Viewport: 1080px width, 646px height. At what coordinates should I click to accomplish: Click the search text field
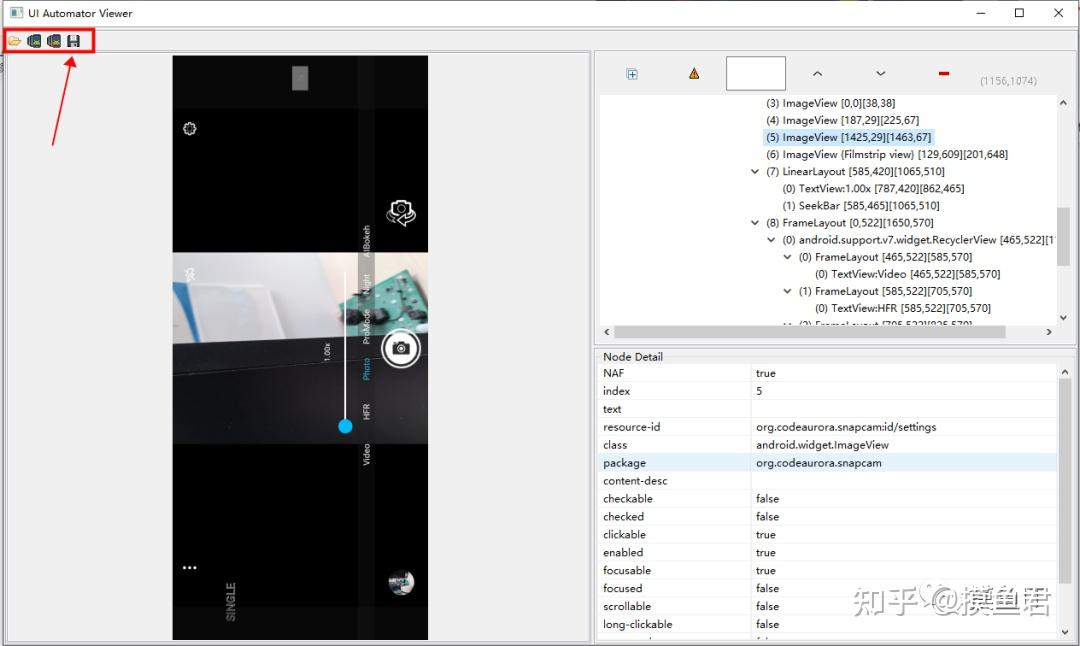point(756,73)
